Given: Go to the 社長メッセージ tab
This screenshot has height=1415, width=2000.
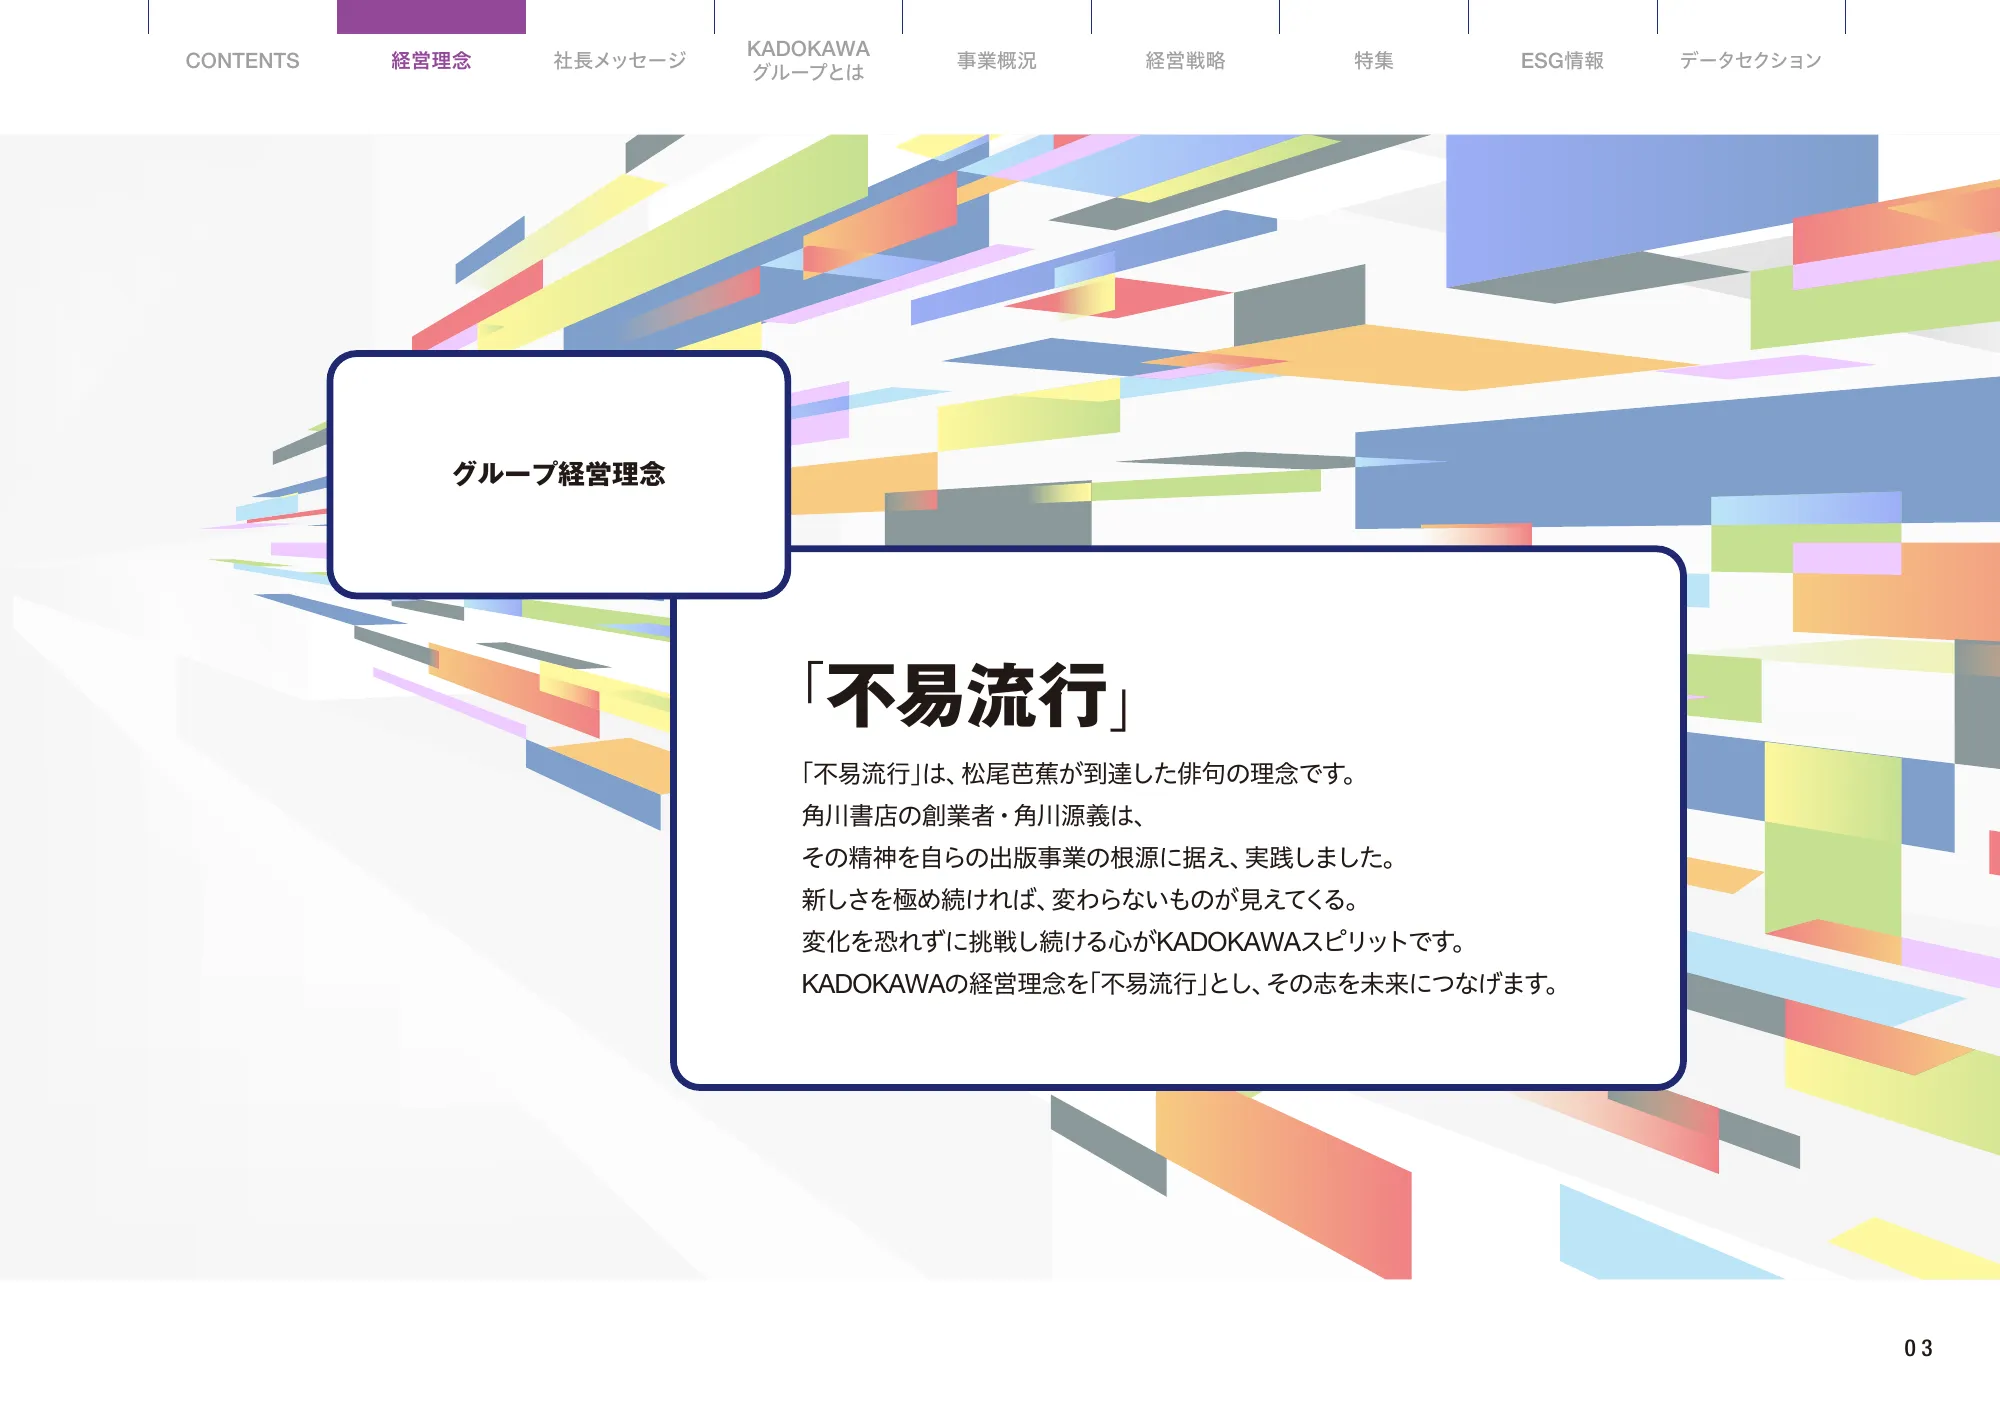Looking at the screenshot, I should pyautogui.click(x=620, y=61).
